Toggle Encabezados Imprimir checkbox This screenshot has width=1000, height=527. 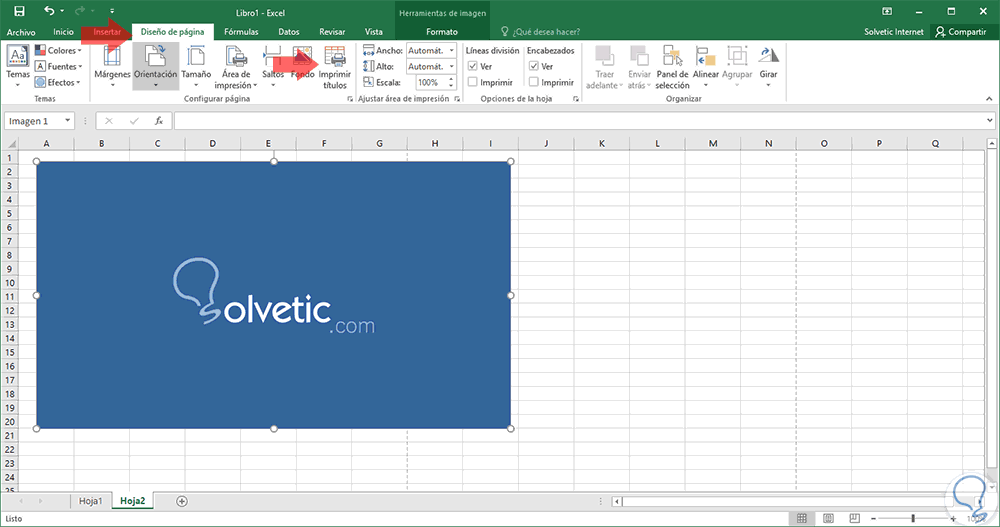534,82
